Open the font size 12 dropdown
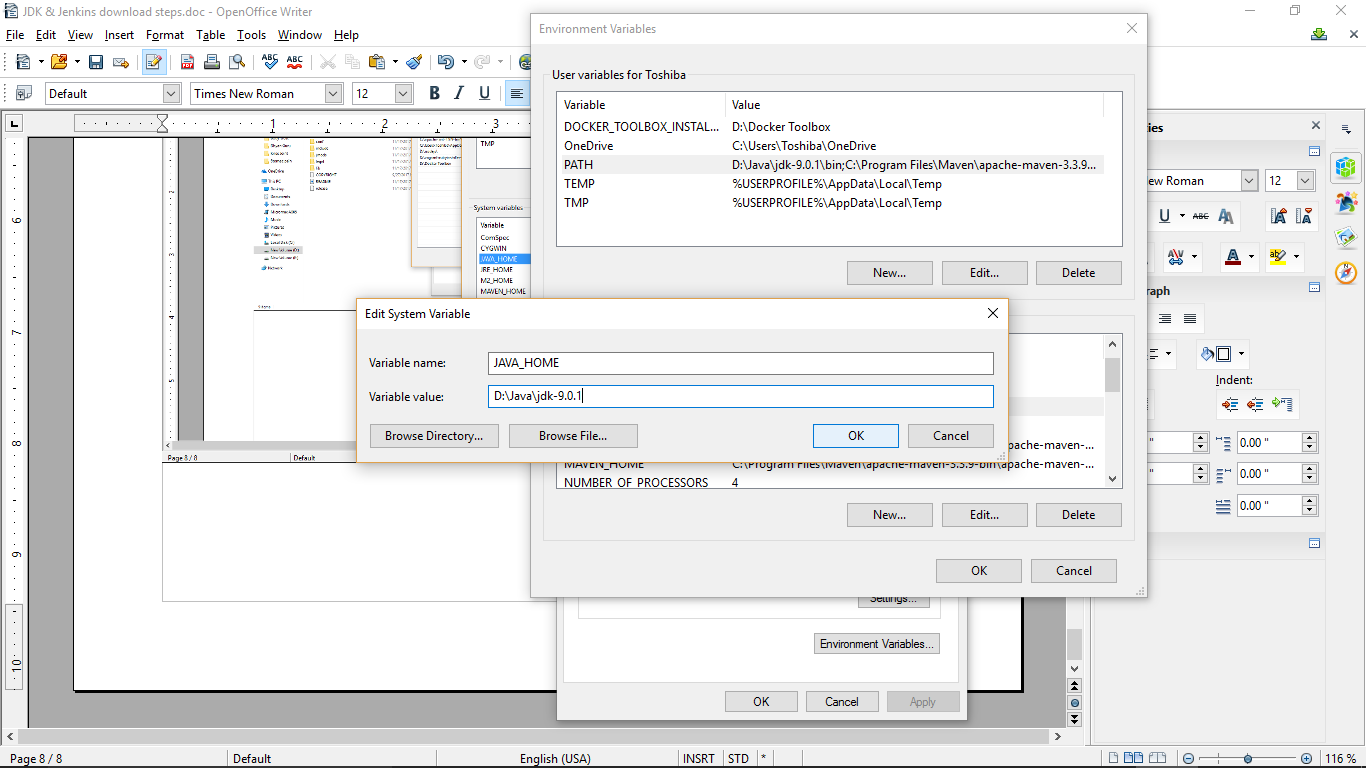This screenshot has height=768, width=1366. click(401, 92)
